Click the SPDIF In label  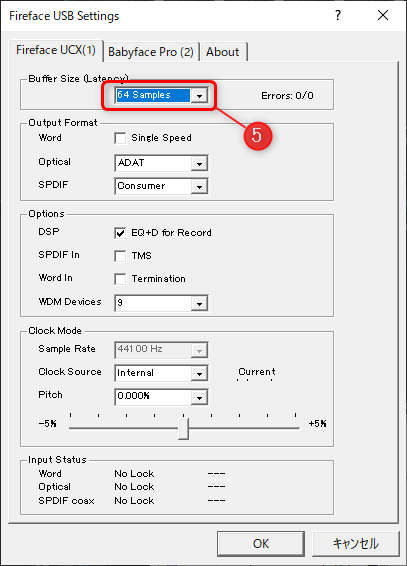pyautogui.click(x=59, y=255)
